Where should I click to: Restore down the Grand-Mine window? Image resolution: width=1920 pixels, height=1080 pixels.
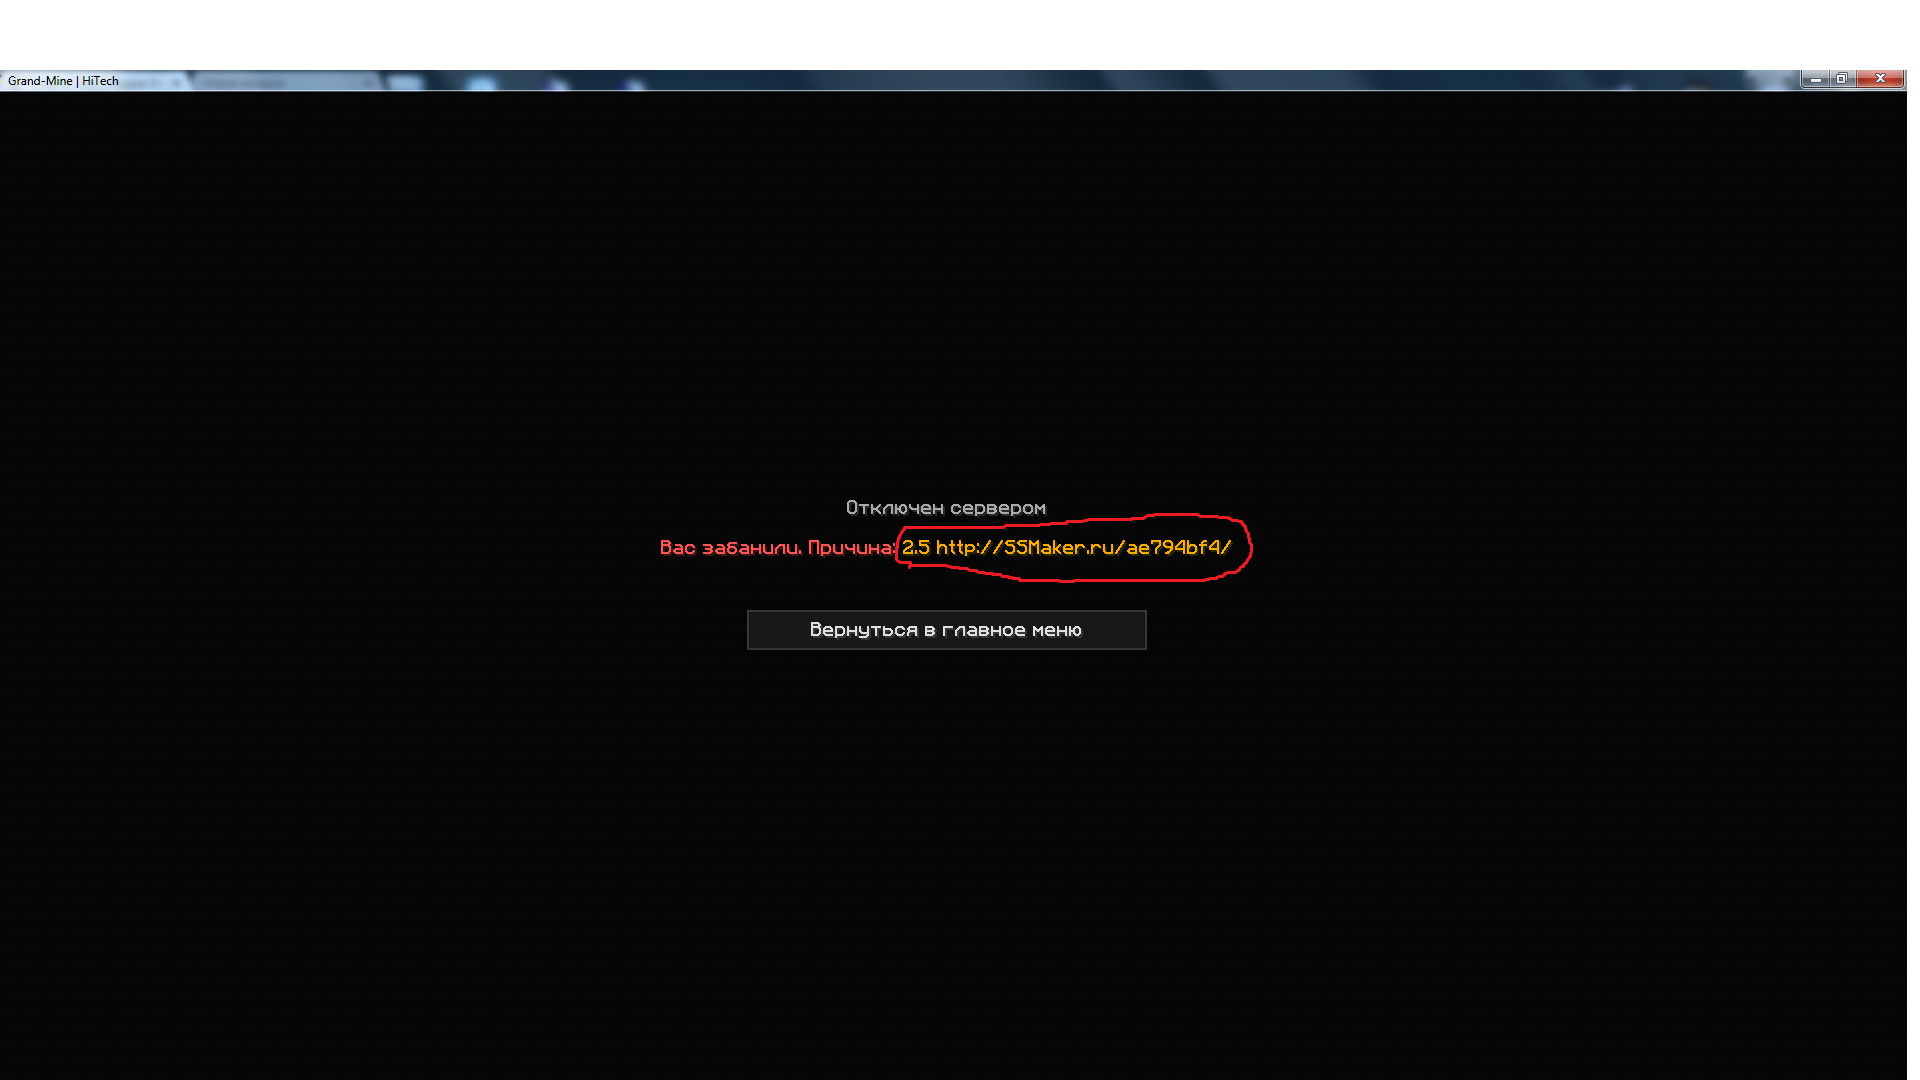[1841, 79]
